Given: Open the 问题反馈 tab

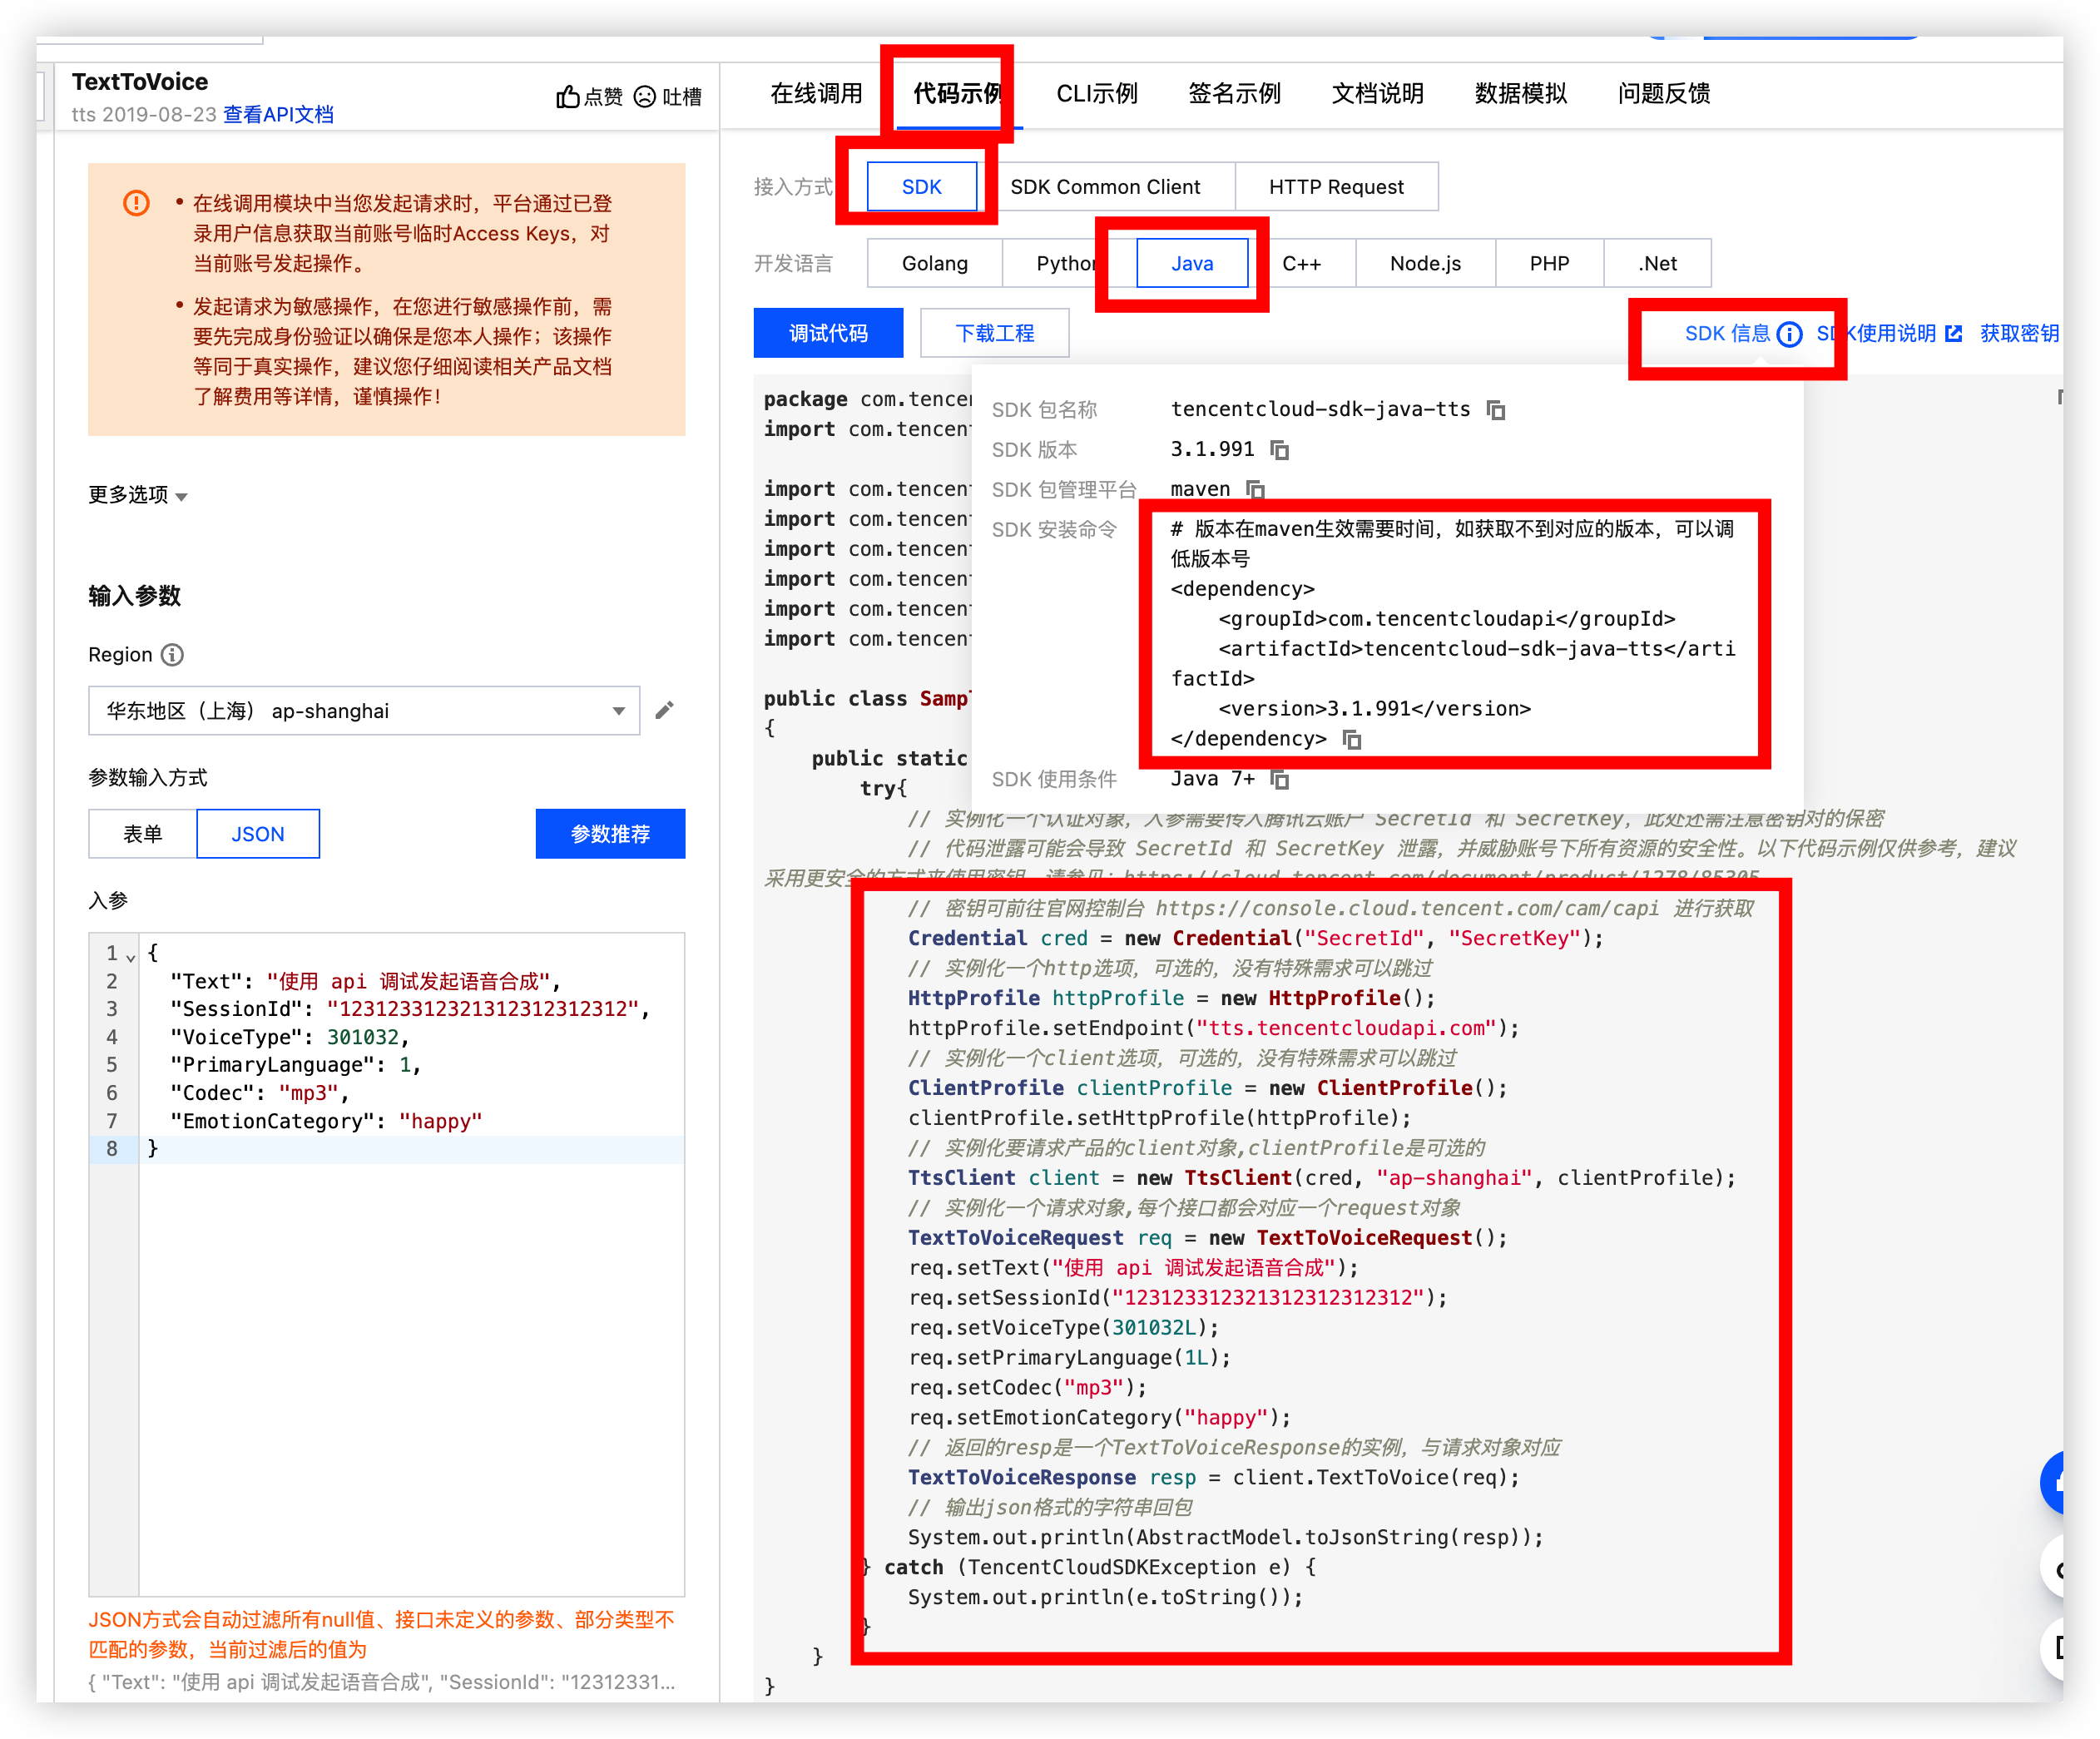Looking at the screenshot, I should coord(1663,94).
